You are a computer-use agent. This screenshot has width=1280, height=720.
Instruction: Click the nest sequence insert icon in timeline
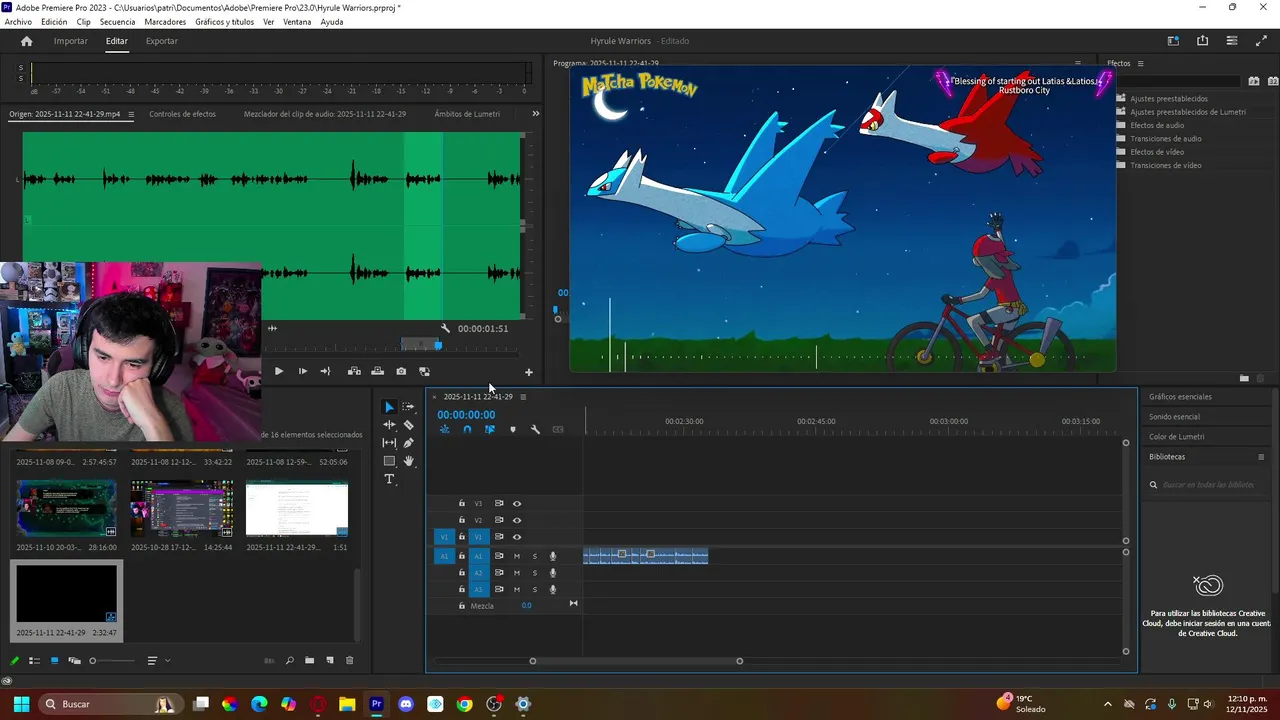(445, 430)
